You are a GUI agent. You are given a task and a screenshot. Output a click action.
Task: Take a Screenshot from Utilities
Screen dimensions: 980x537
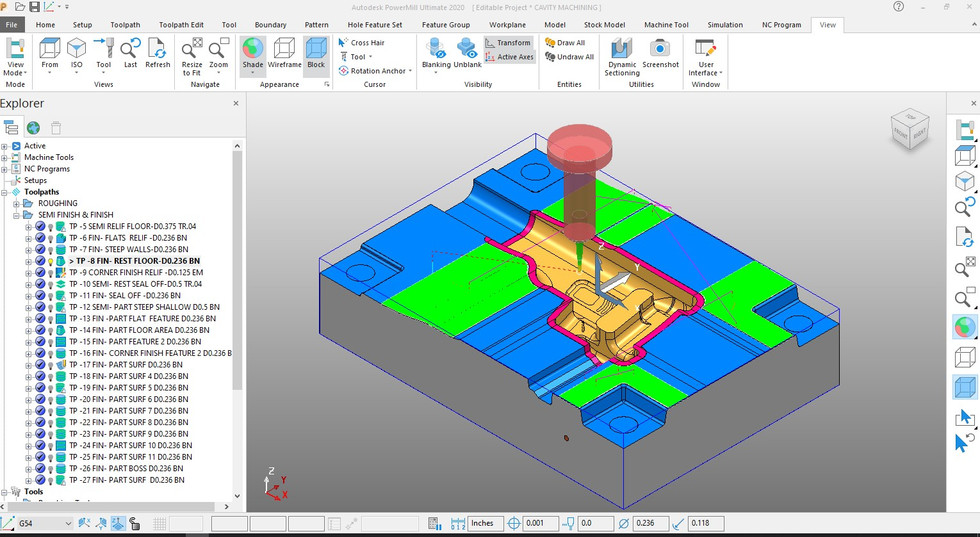tap(660, 53)
